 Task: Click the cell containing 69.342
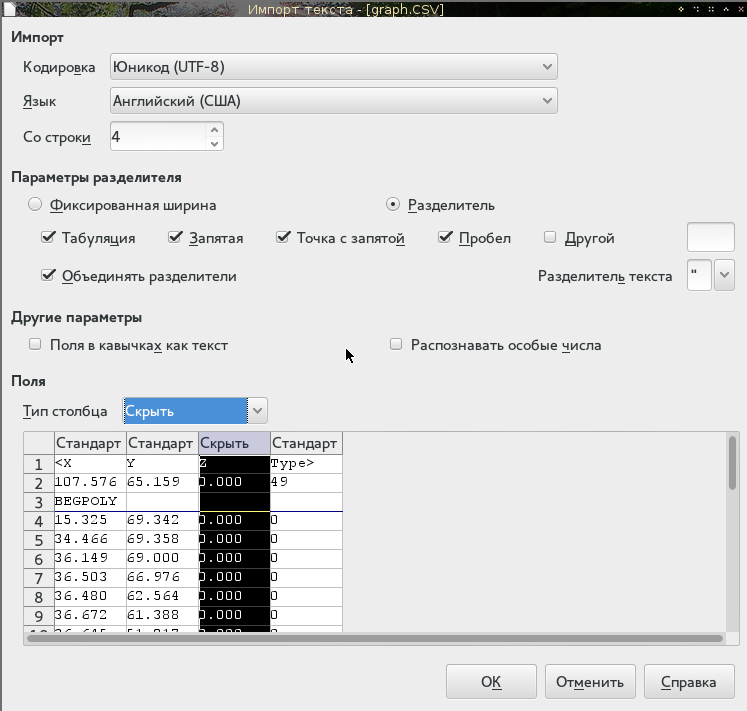162,520
